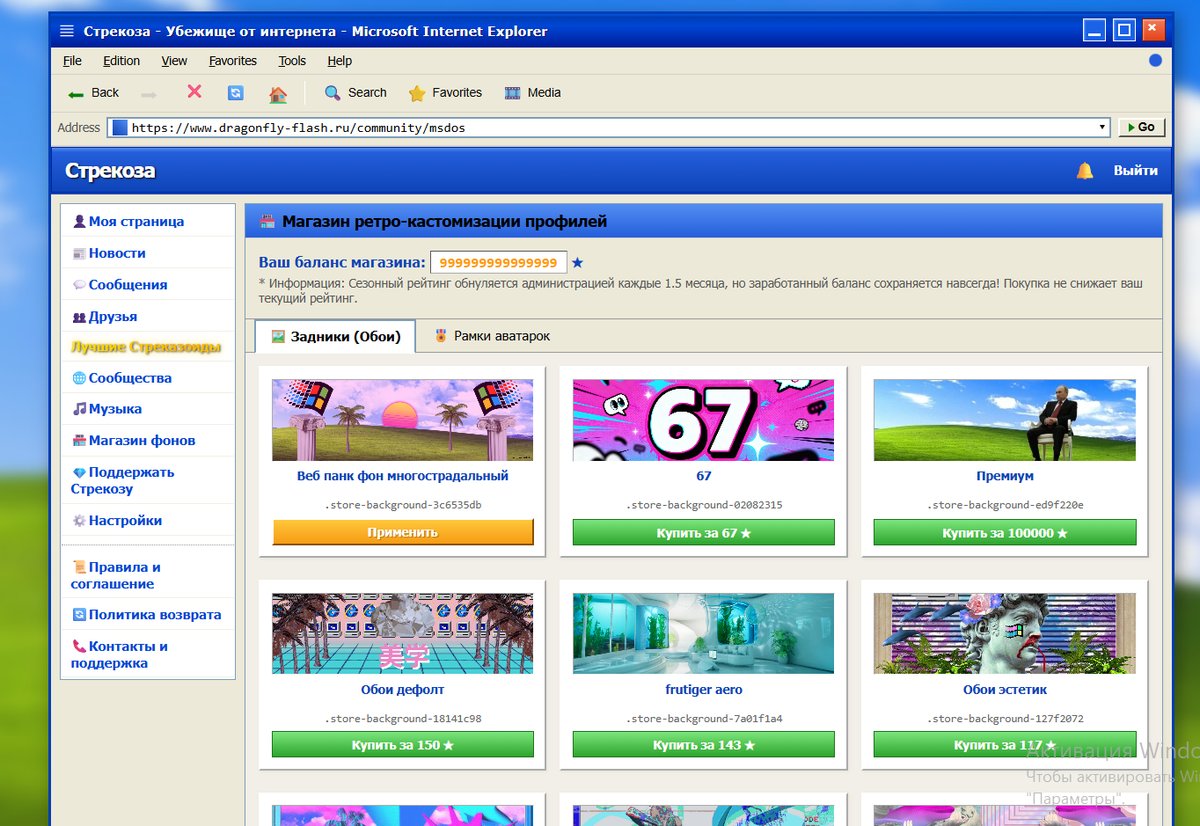Click the Премиум background thumbnail

click(1005, 420)
